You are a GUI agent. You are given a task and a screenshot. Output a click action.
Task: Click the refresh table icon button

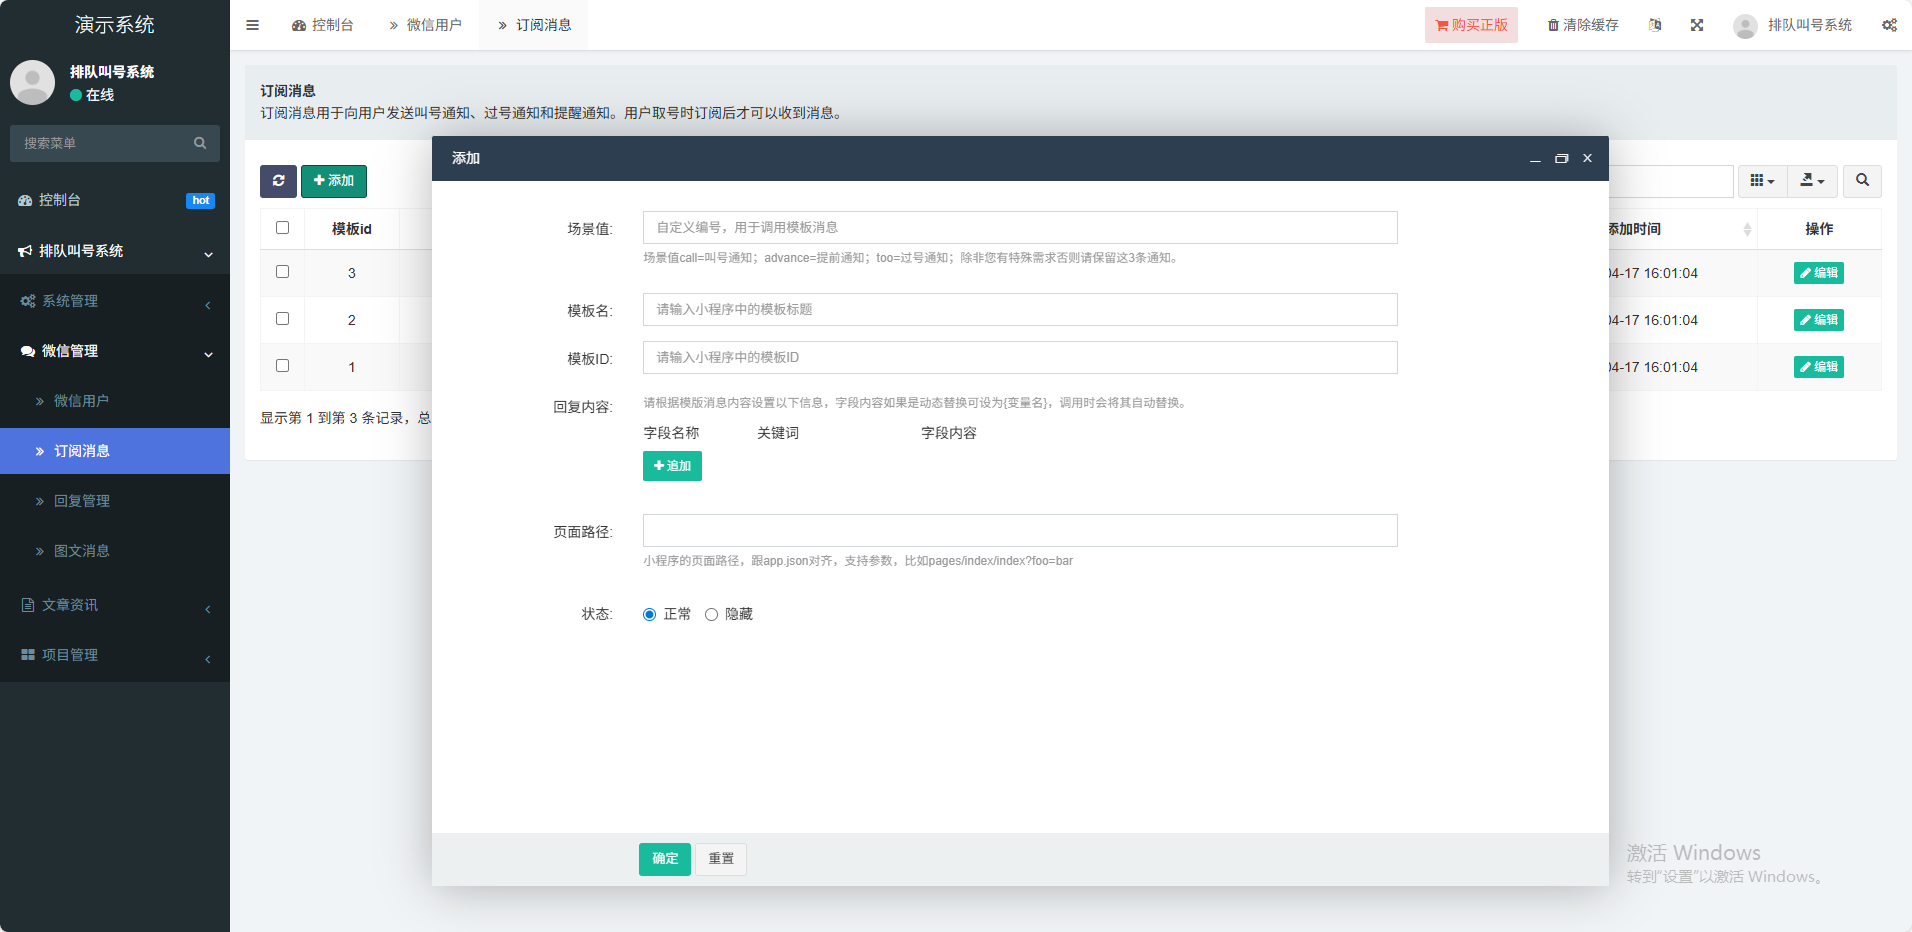[278, 181]
